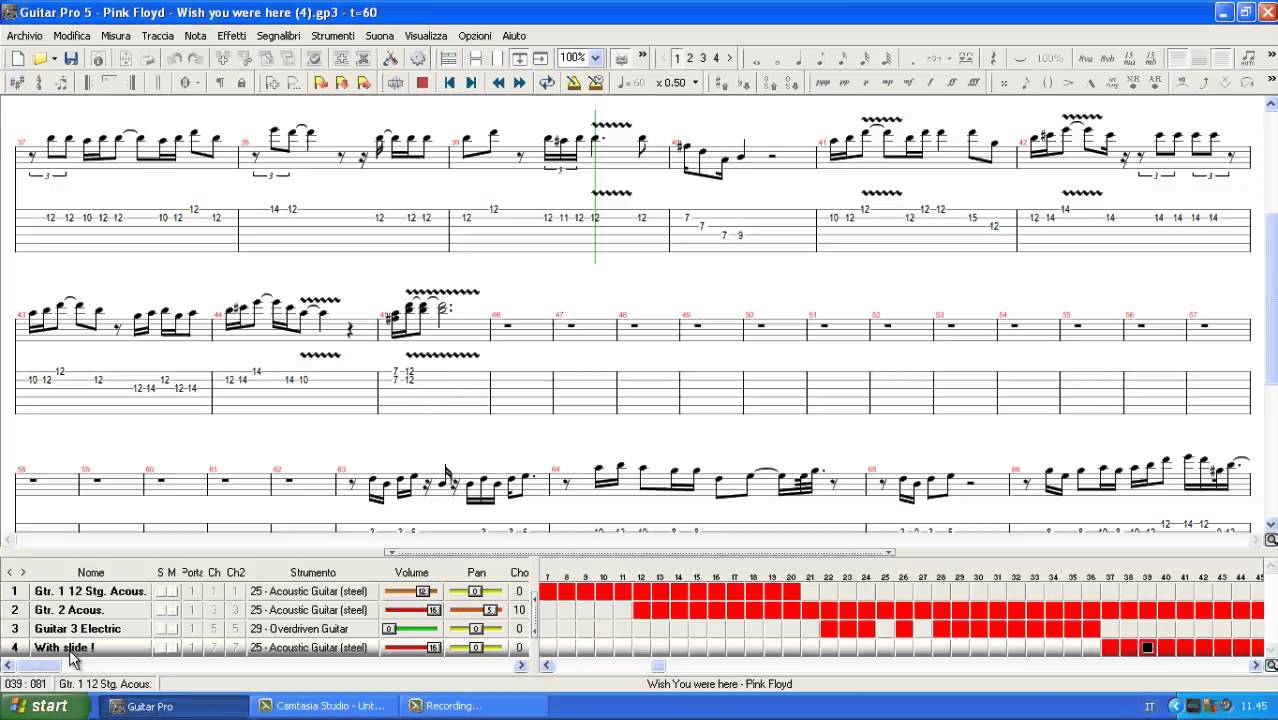Click the tempo quarter-note icon

click(629, 83)
